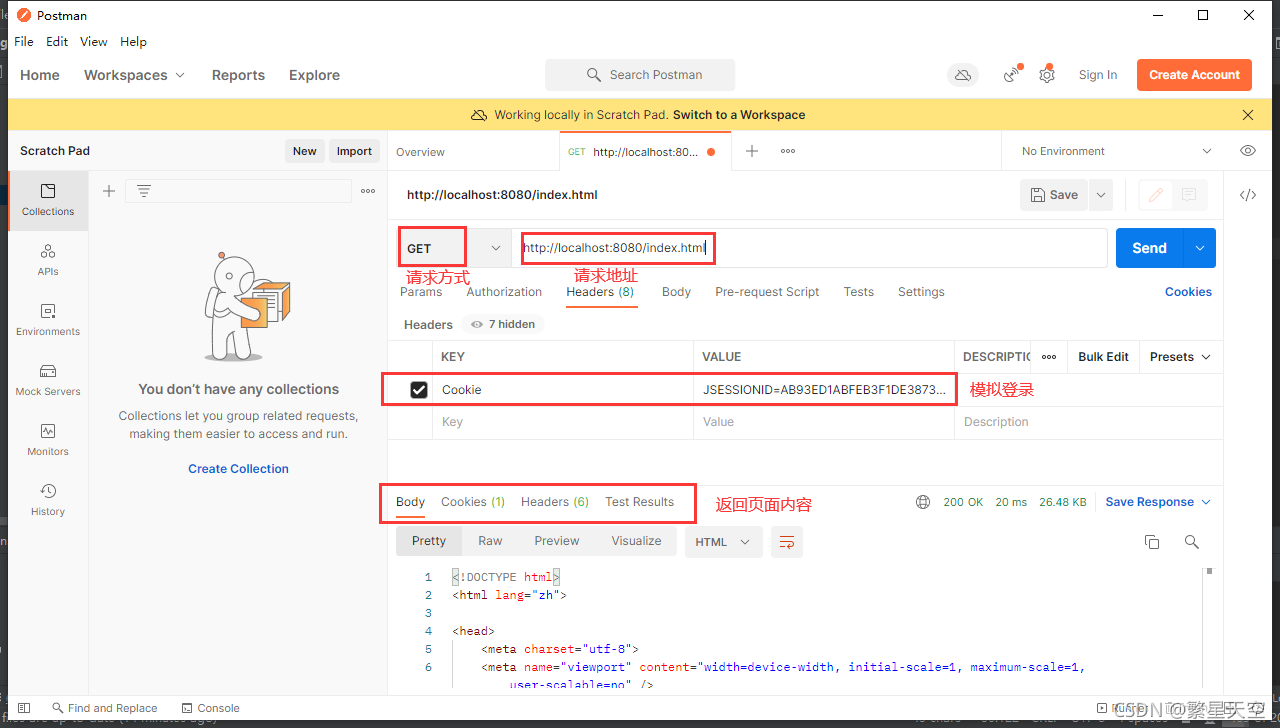The image size is (1280, 728).
Task: Open the Save button dropdown arrow
Action: (x=1101, y=195)
